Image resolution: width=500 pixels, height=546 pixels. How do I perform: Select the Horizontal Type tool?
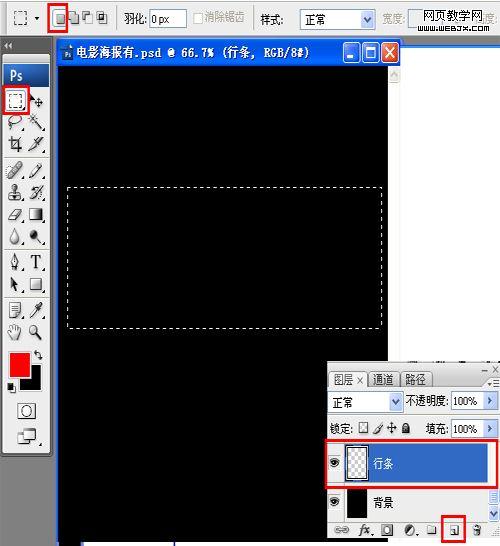[36, 262]
